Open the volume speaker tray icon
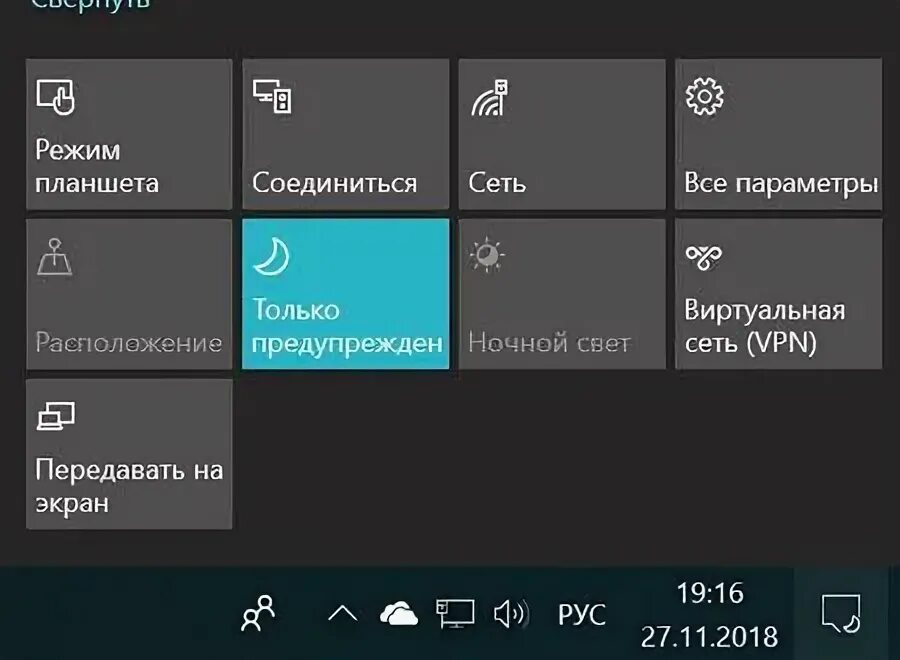Viewport: 900px width, 660px height. point(510,614)
